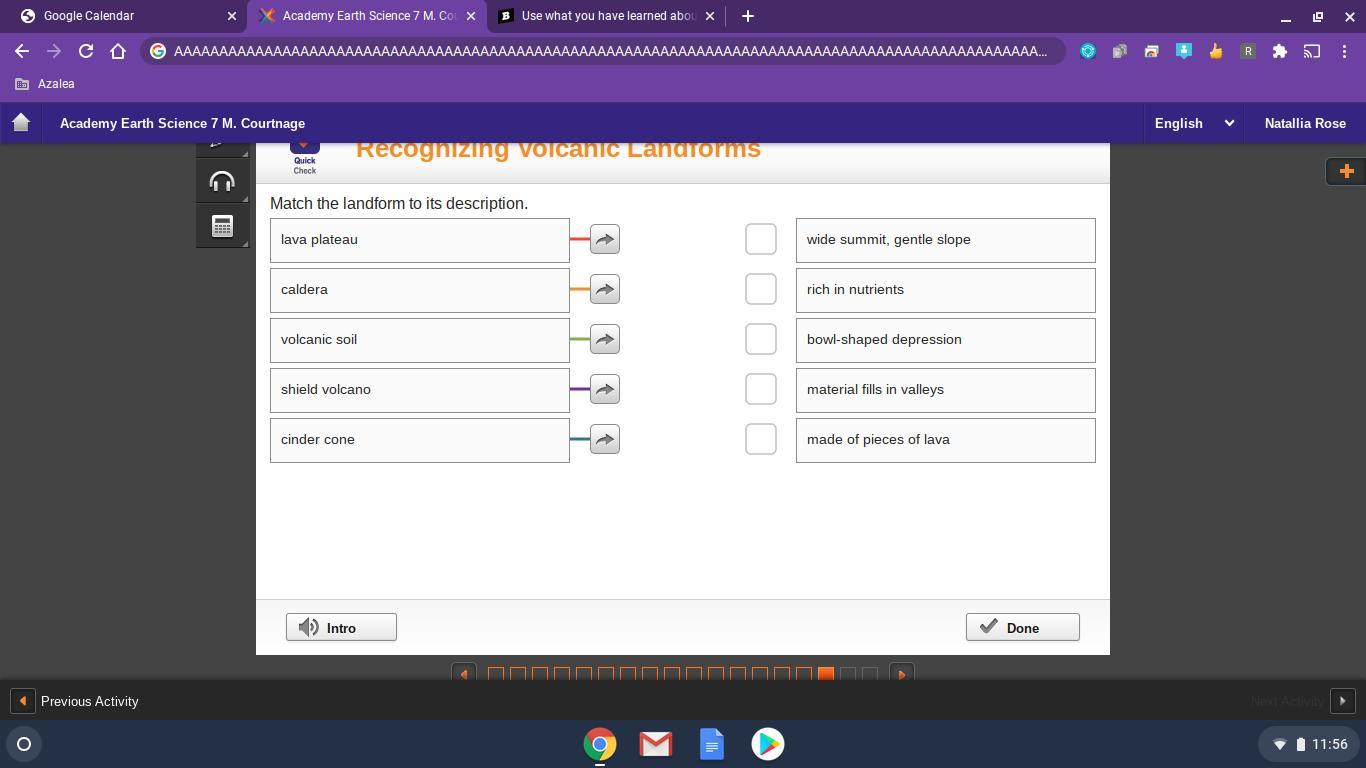Click the Previous Activity button
This screenshot has width=1366, height=768.
(75, 701)
